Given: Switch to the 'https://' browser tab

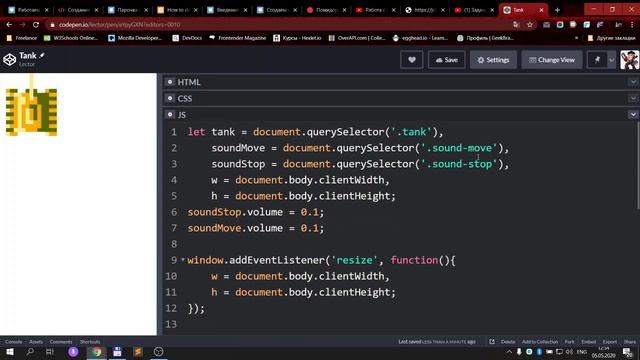Looking at the screenshot, I should pos(425,10).
